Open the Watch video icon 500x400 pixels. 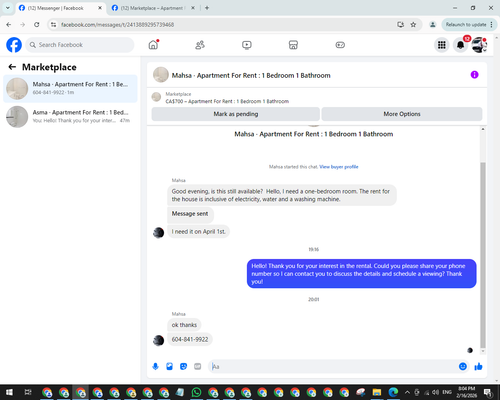coord(247,45)
